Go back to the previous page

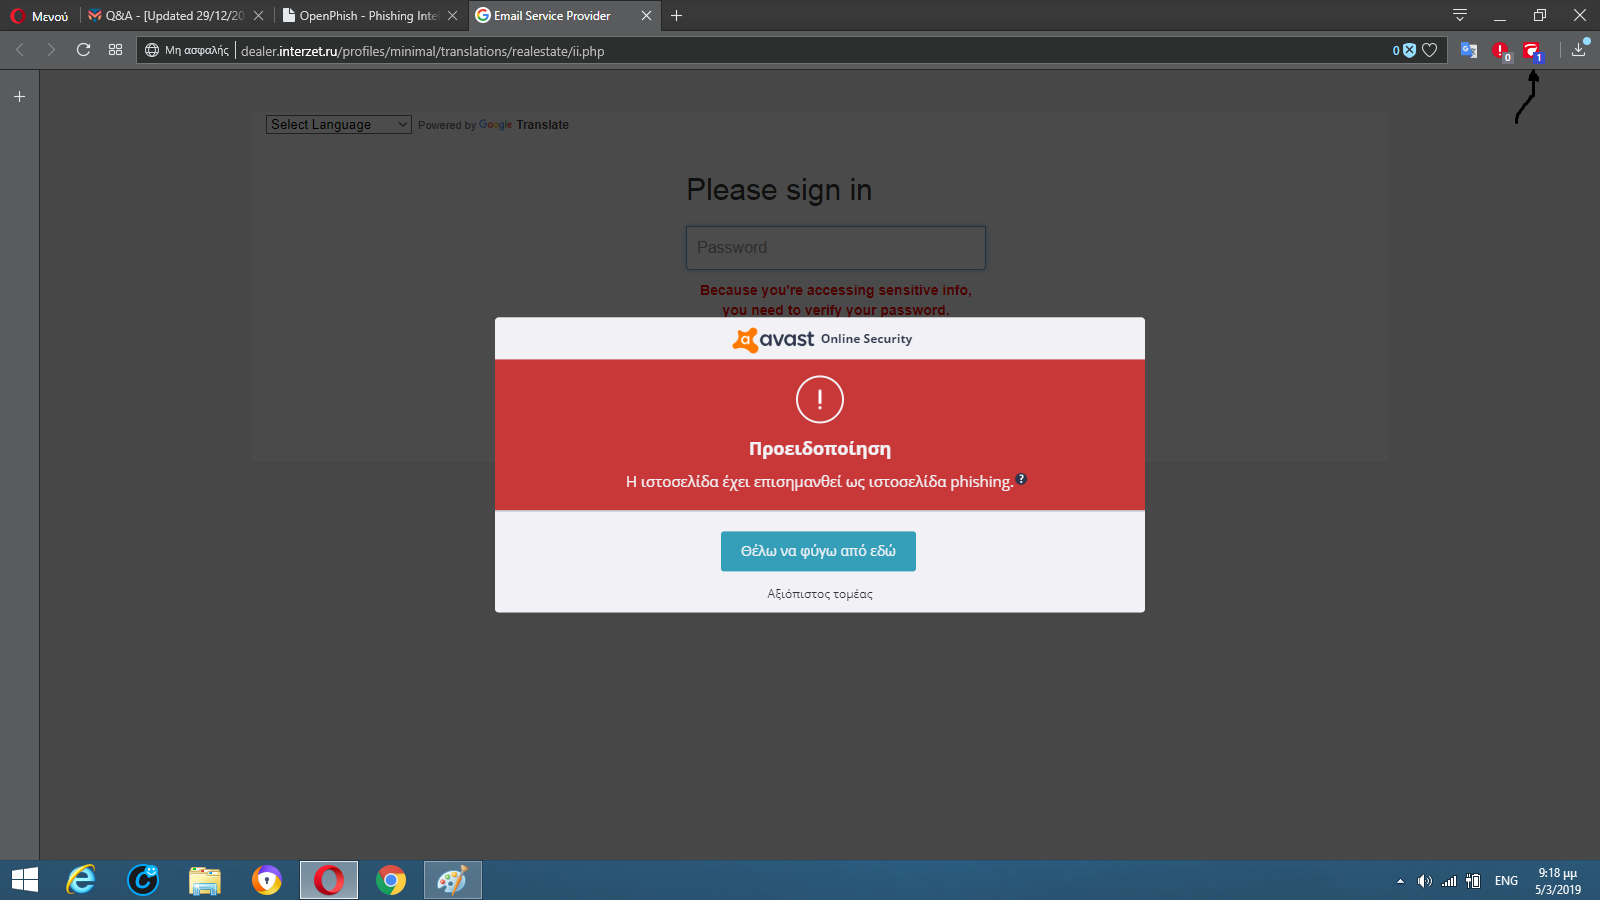click(x=20, y=50)
